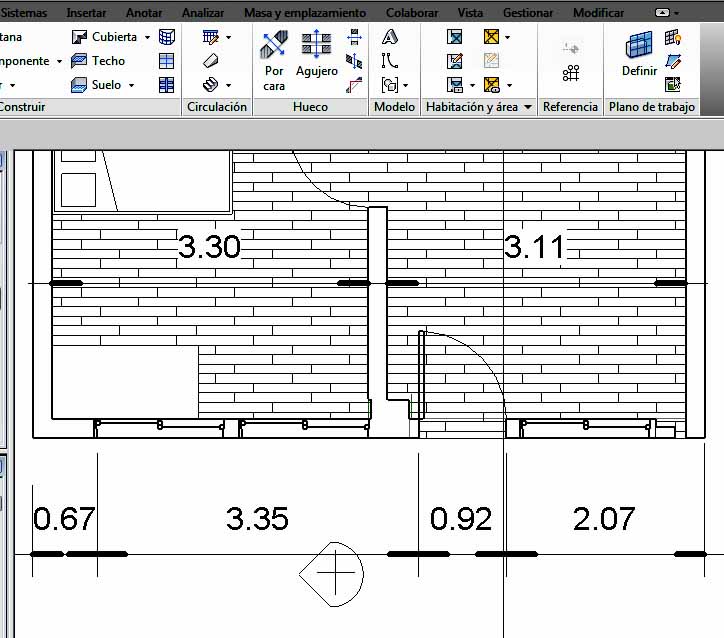Viewport: 724px width, 638px height.
Task: Choose the ramp tool in Circulación
Action: click(x=210, y=61)
